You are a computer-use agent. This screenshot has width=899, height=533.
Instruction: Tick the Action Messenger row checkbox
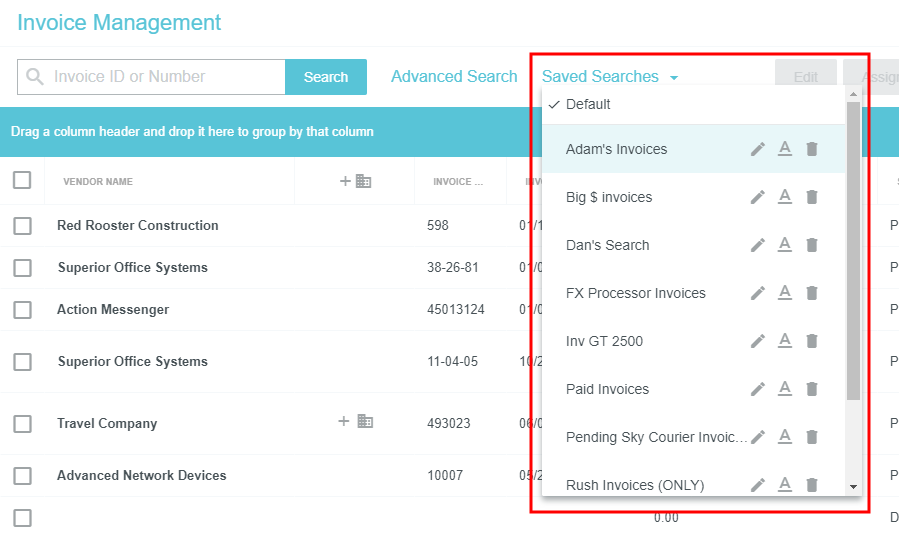(22, 310)
